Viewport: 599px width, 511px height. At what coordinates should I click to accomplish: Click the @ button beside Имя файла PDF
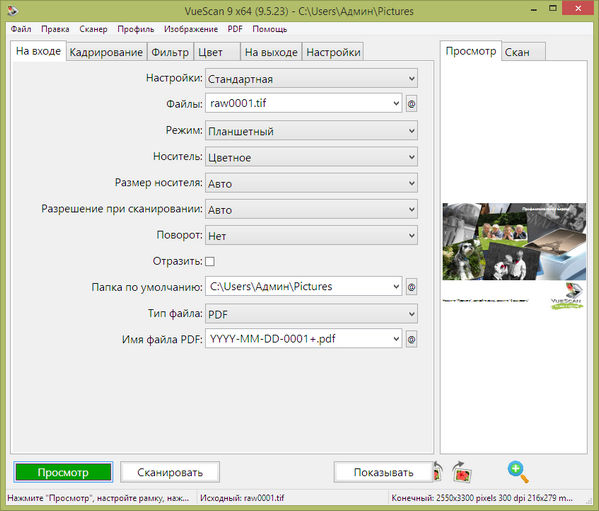(411, 339)
